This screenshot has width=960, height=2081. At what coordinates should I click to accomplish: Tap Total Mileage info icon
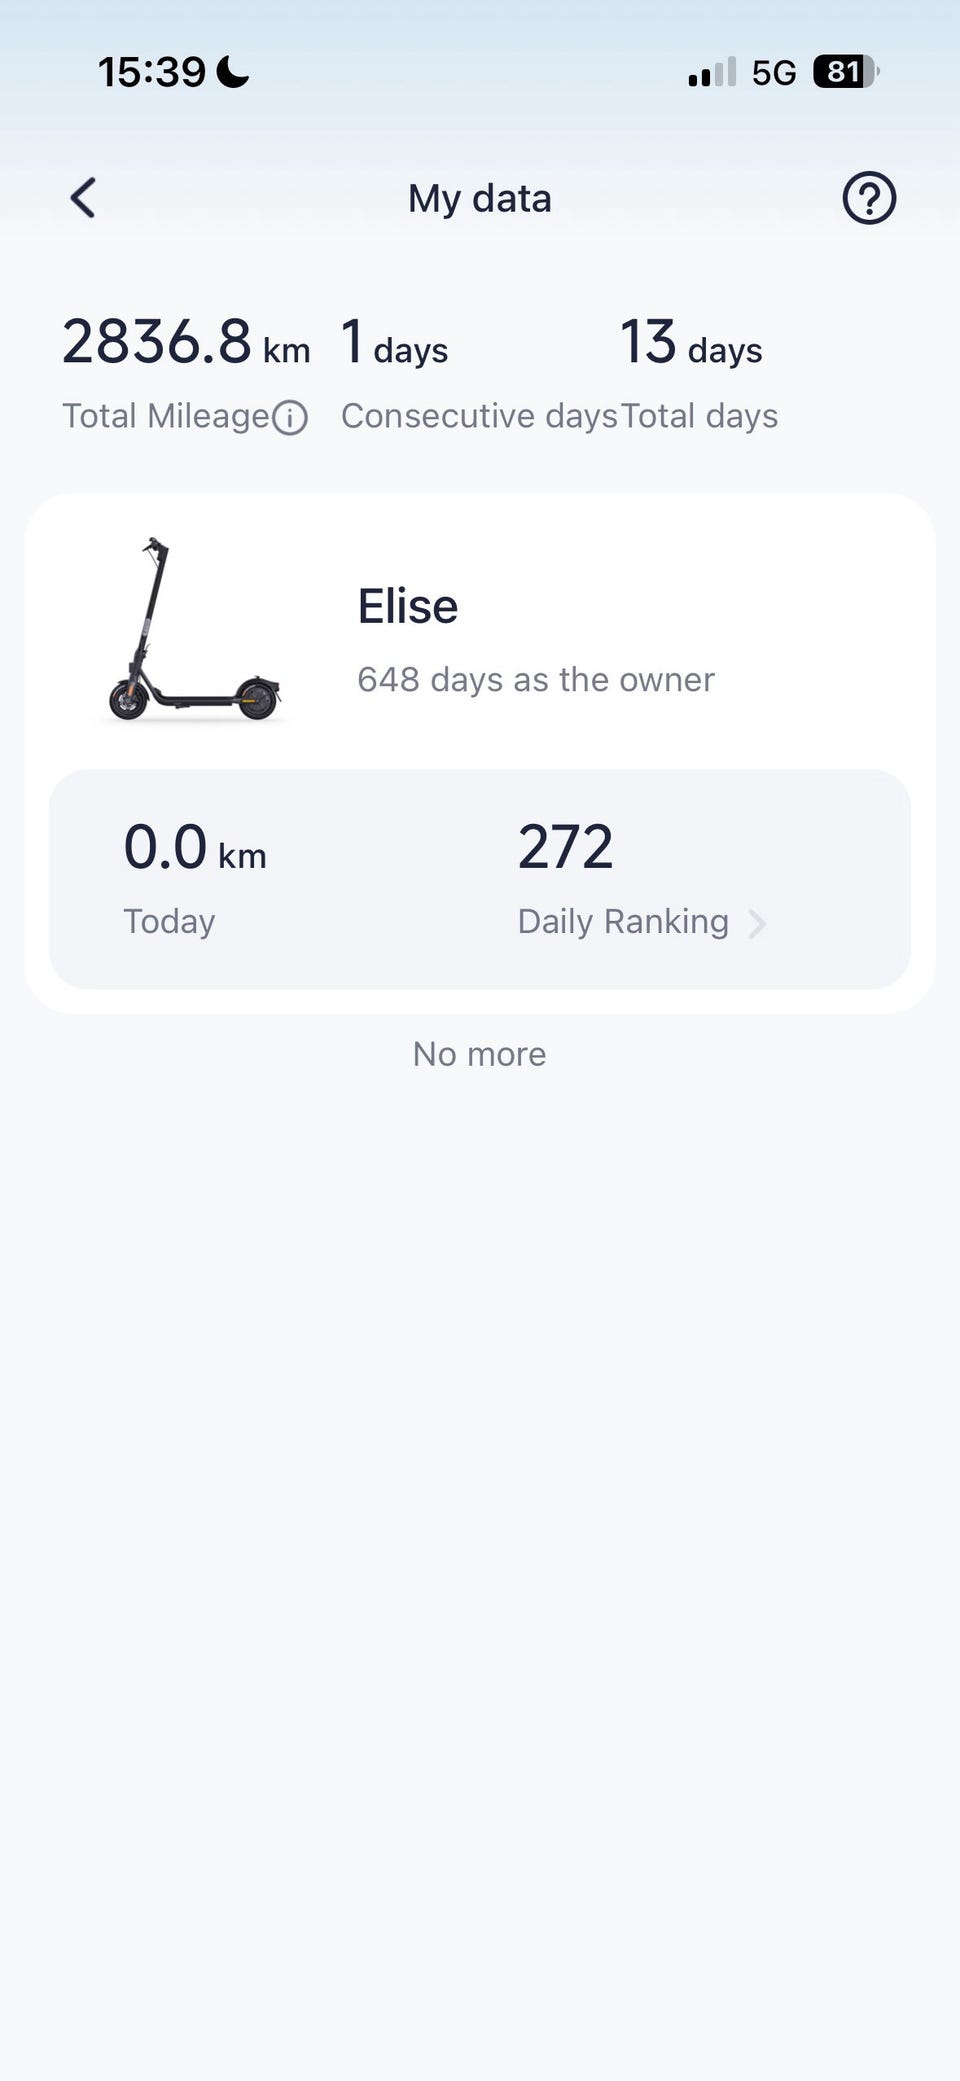[x=290, y=417]
